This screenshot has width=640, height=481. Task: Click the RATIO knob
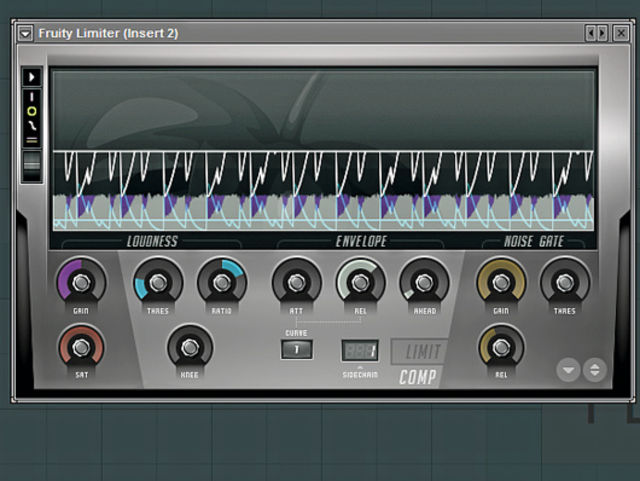pos(222,282)
